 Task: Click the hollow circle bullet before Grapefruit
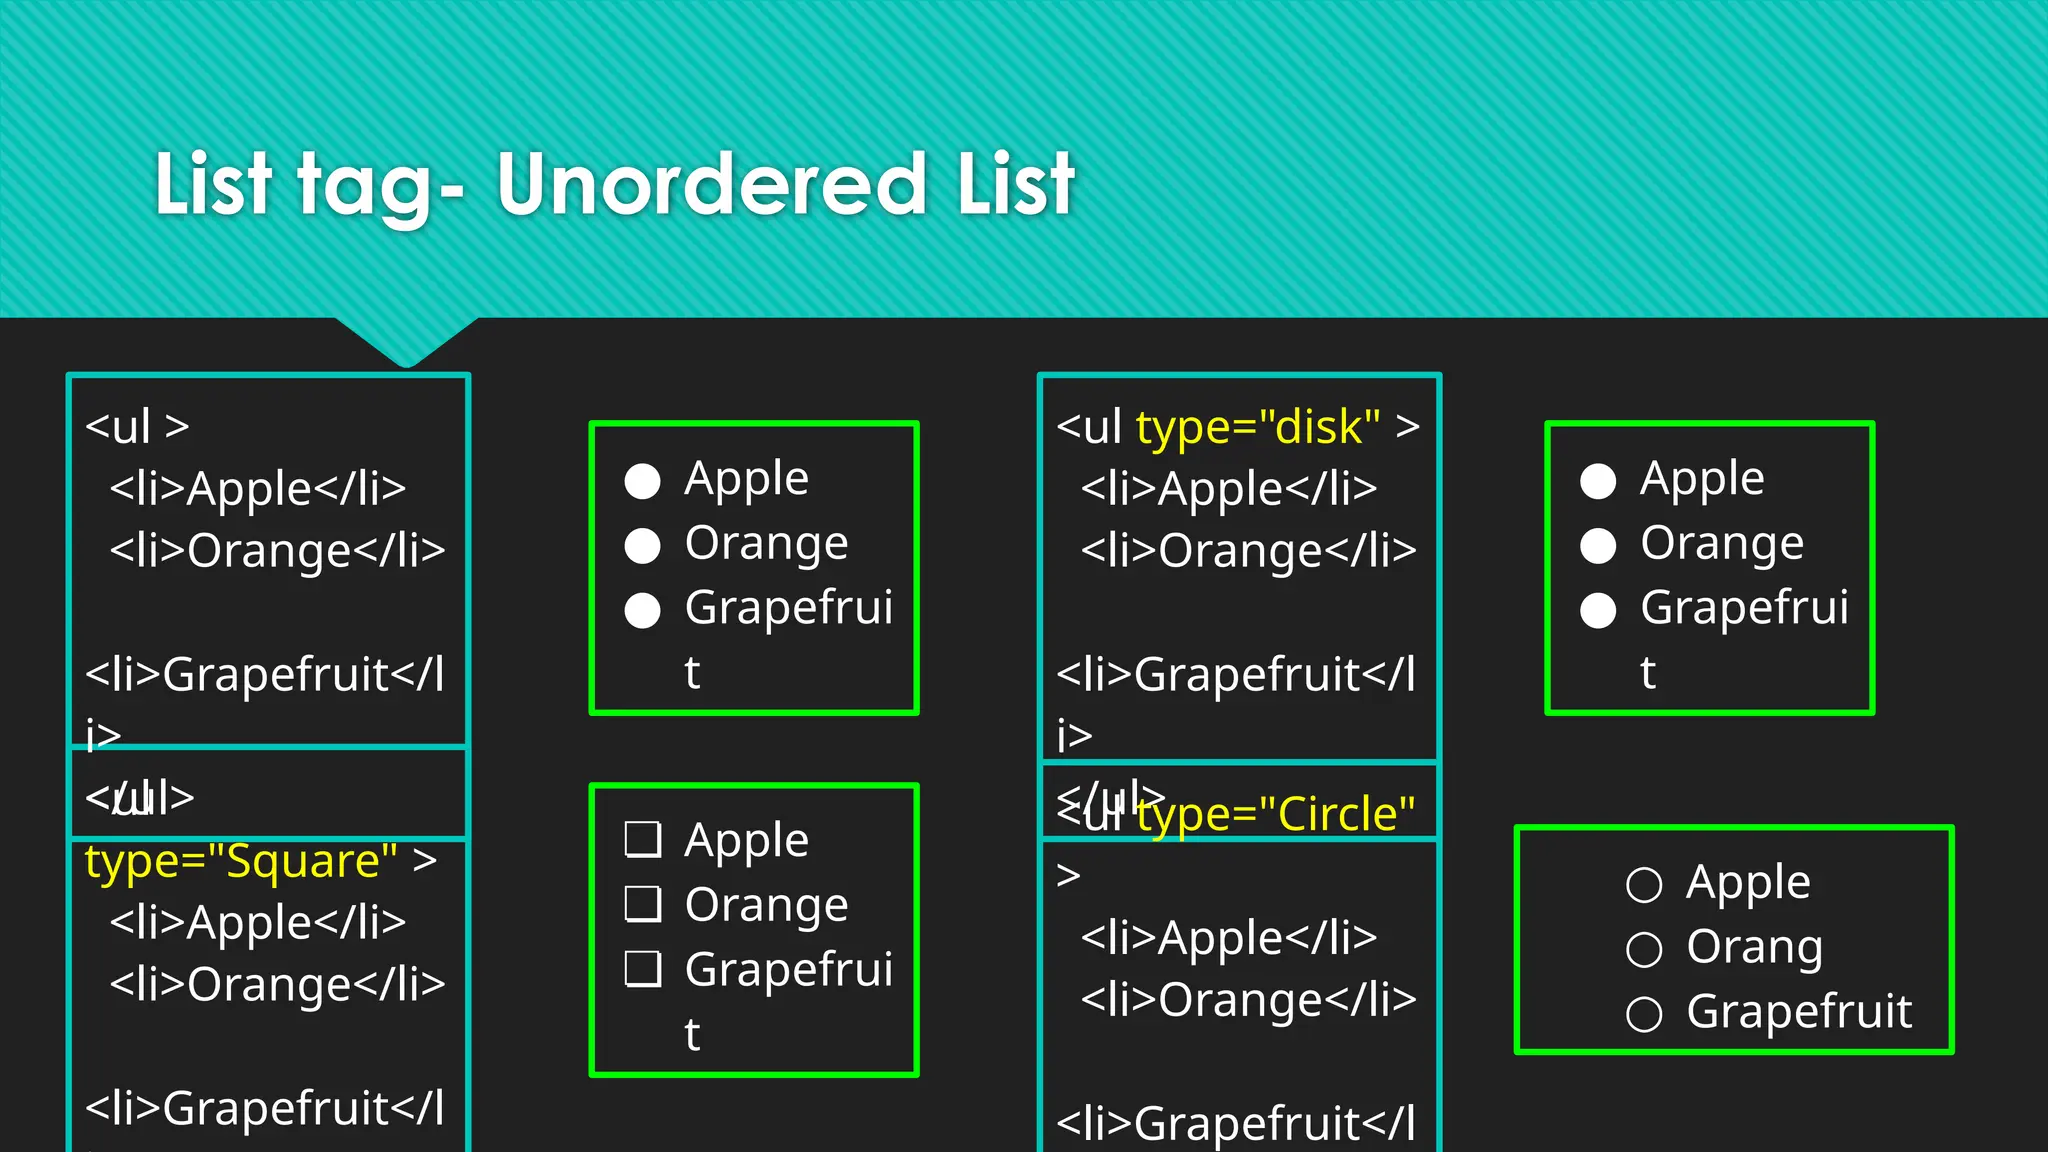1644,1014
